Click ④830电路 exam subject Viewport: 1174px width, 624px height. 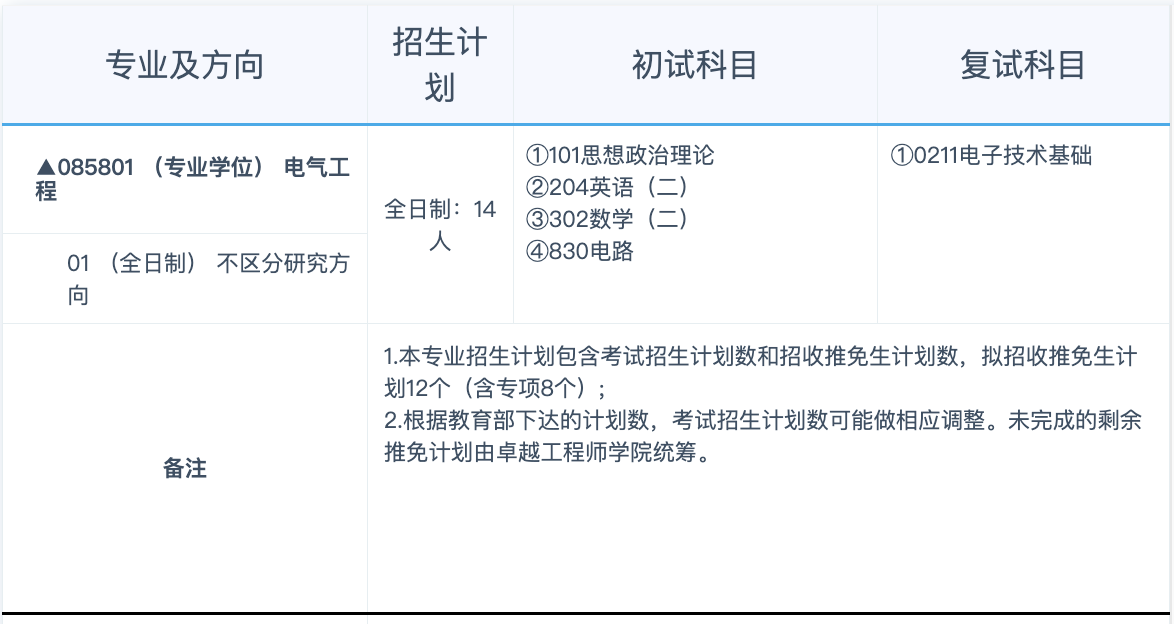(580, 251)
